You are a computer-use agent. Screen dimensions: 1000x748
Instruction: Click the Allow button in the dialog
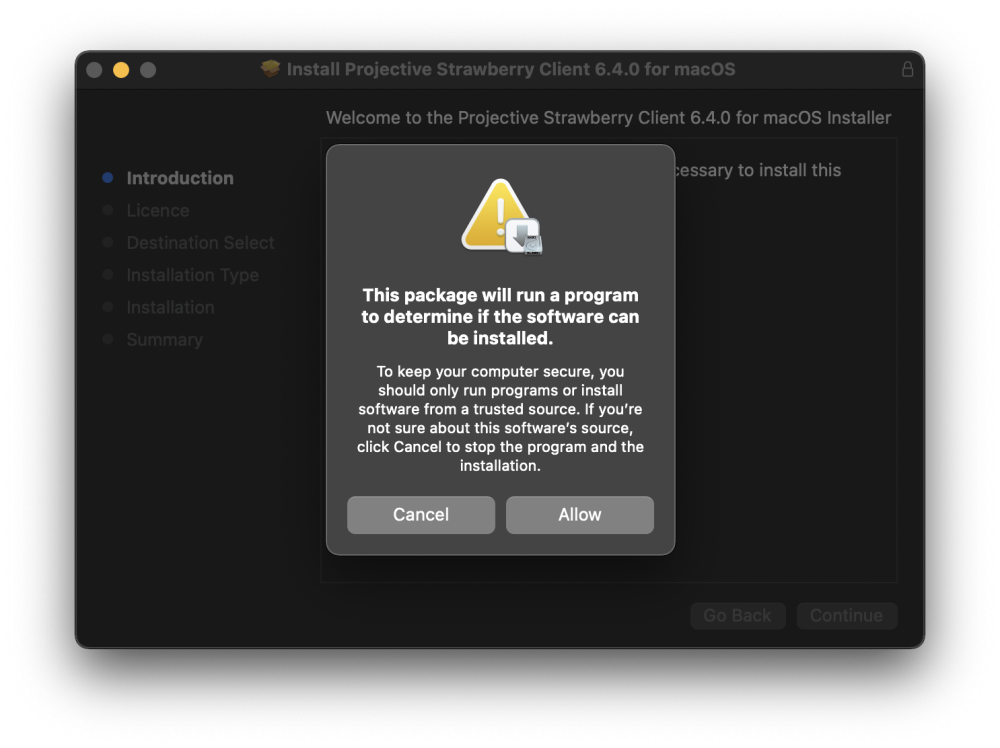tap(579, 515)
